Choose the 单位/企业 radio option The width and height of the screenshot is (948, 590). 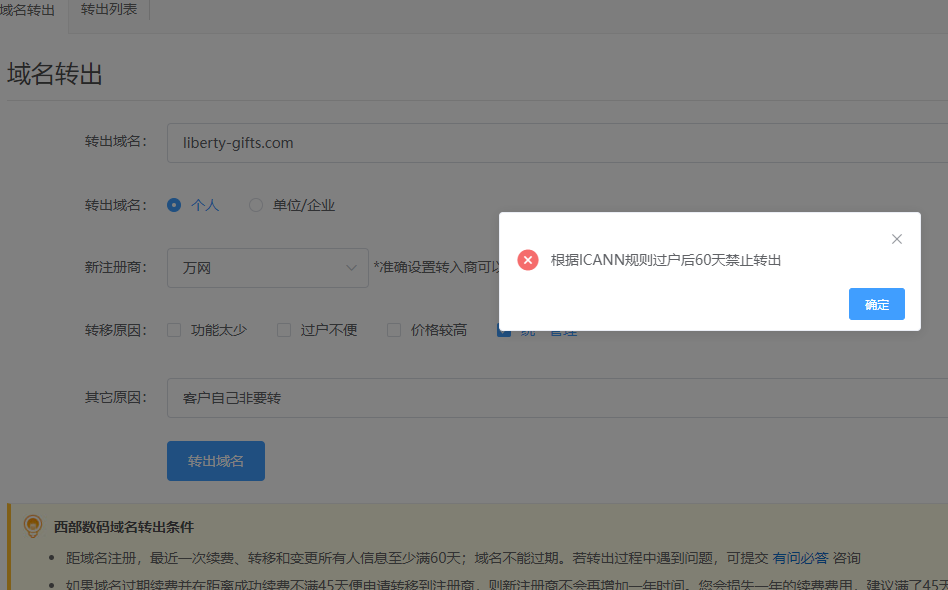256,205
